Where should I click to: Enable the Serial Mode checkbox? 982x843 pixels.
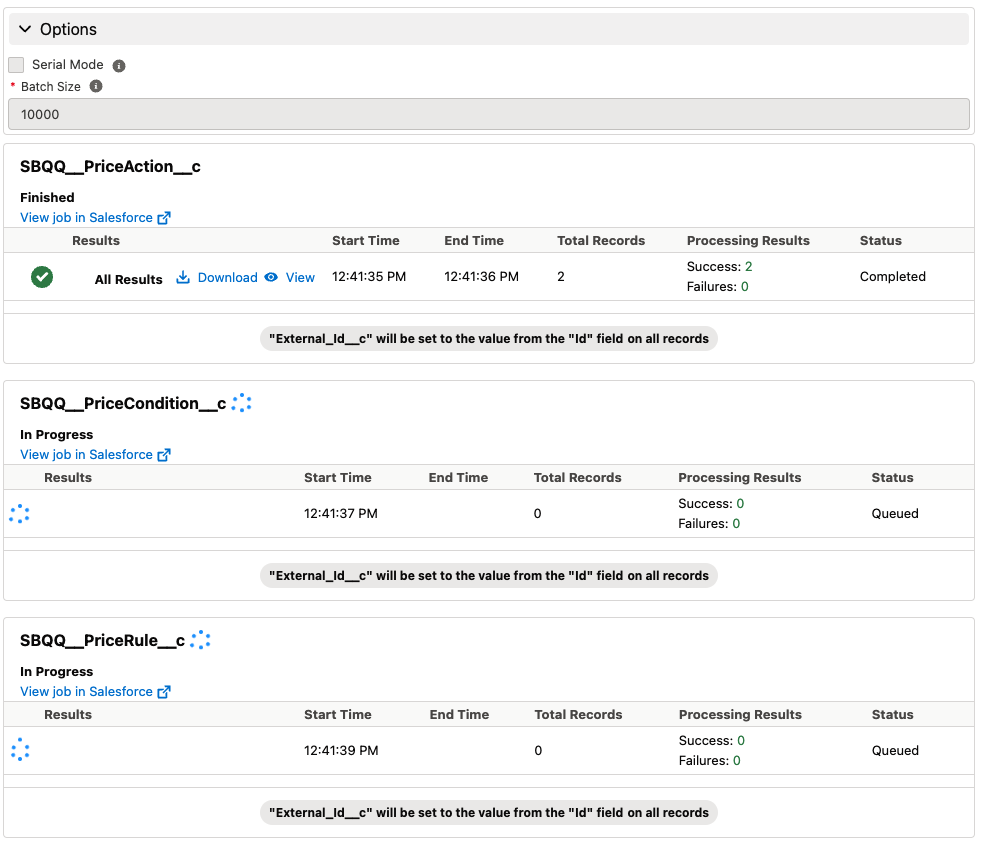point(16,65)
